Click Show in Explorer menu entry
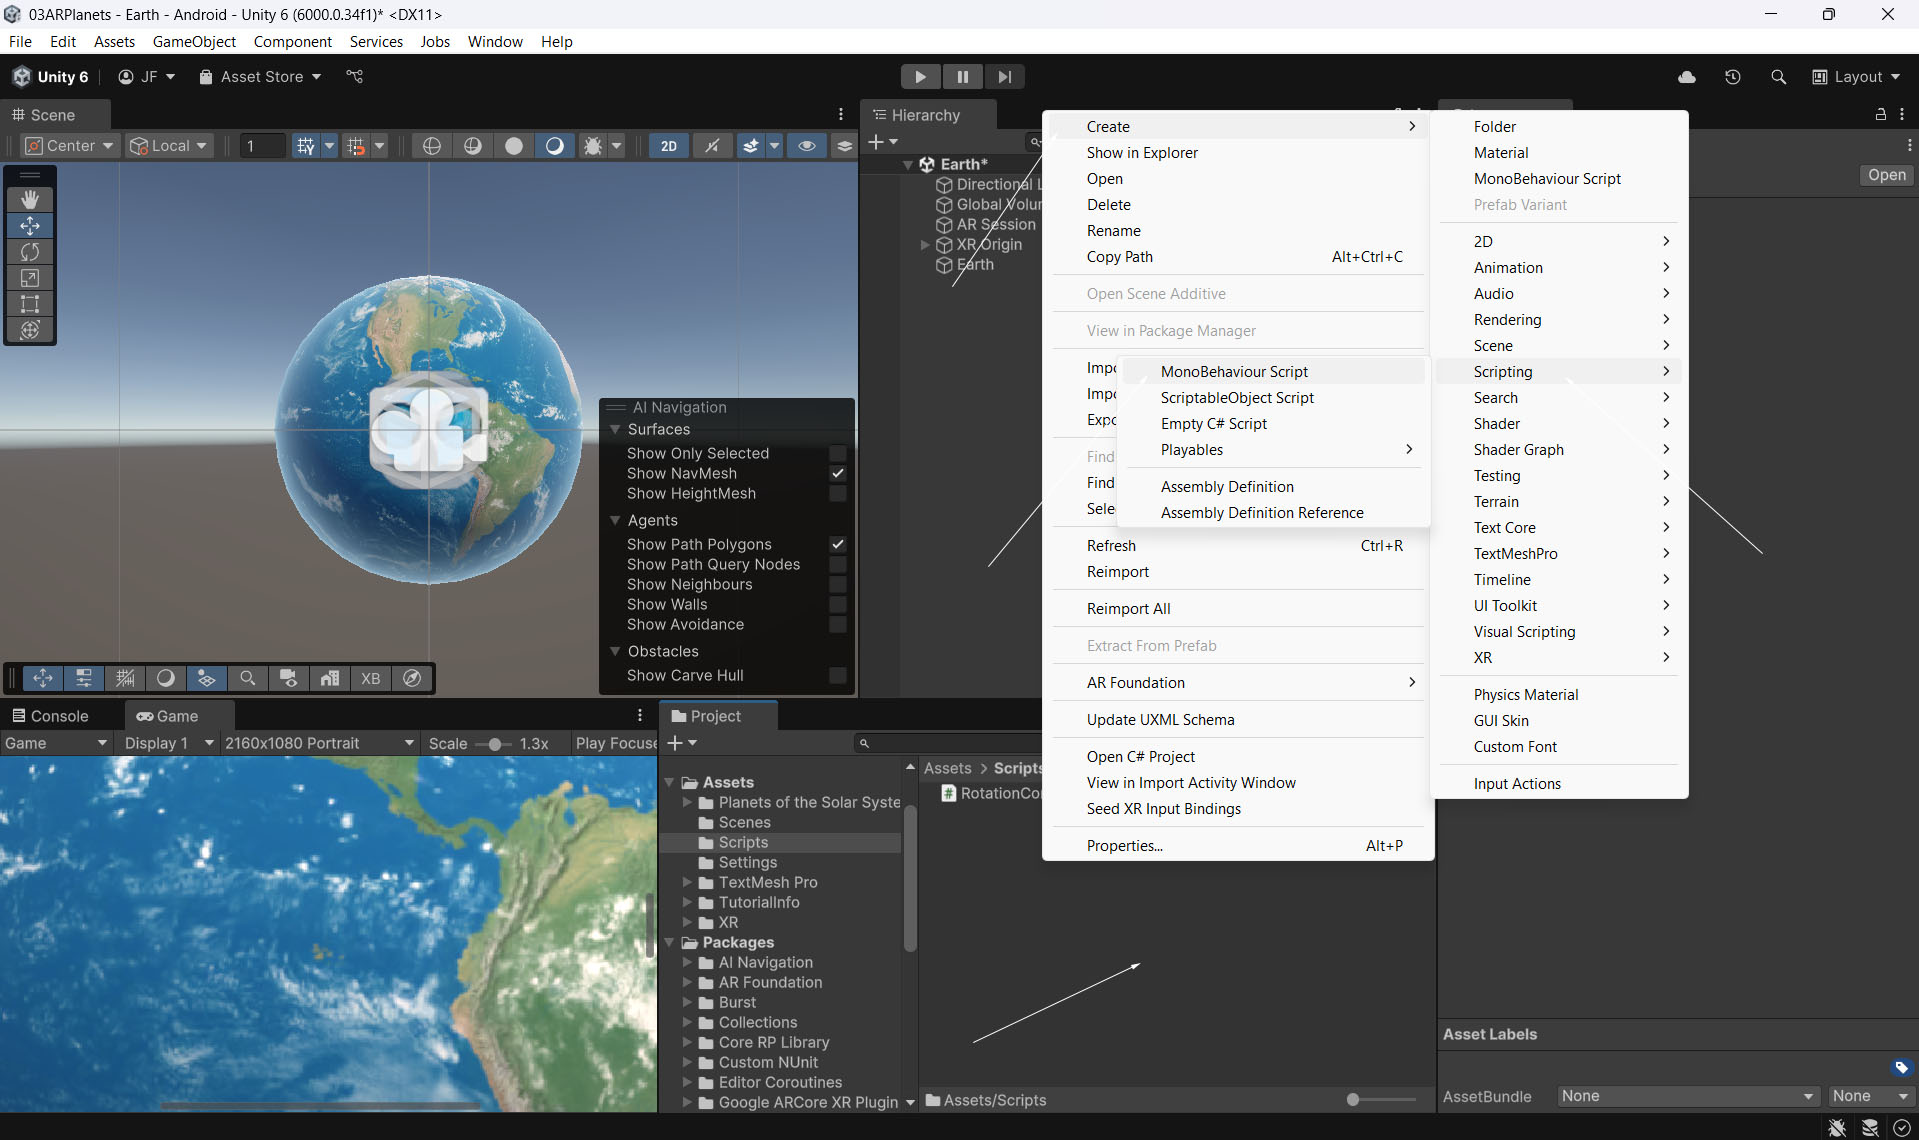Image resolution: width=1919 pixels, height=1140 pixels. click(1142, 153)
